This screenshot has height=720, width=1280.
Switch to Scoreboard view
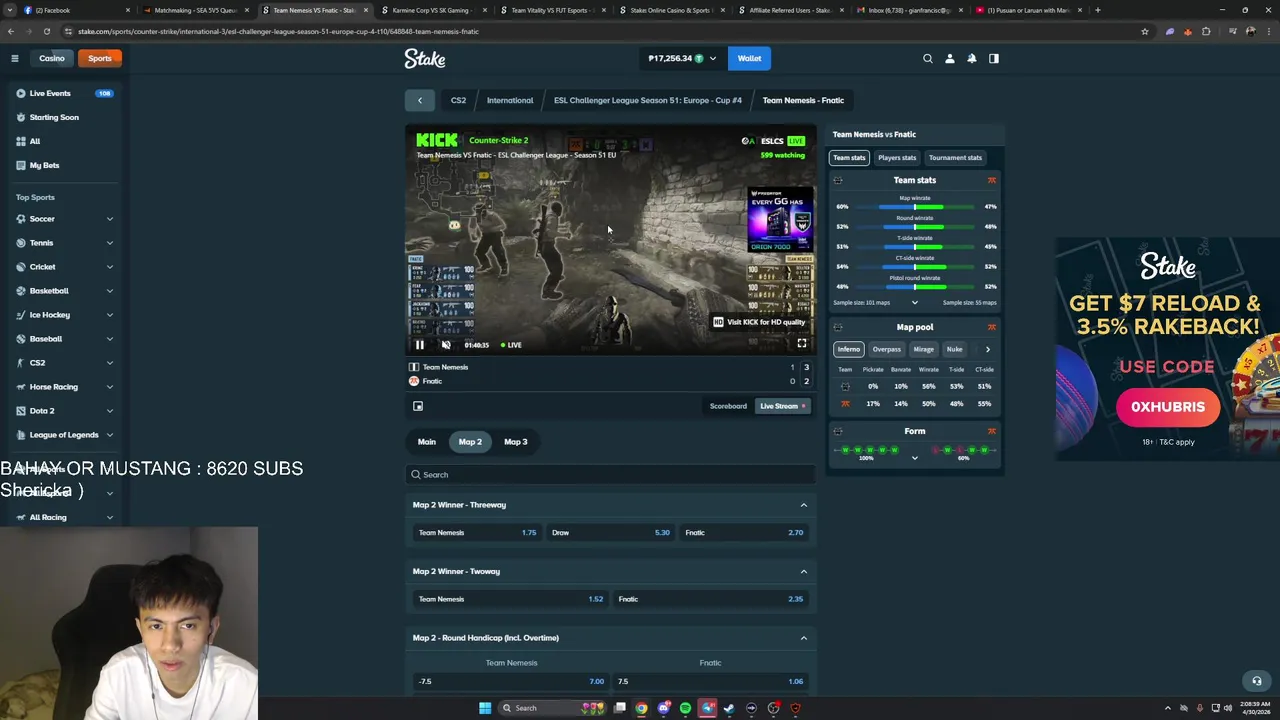pyautogui.click(x=728, y=406)
